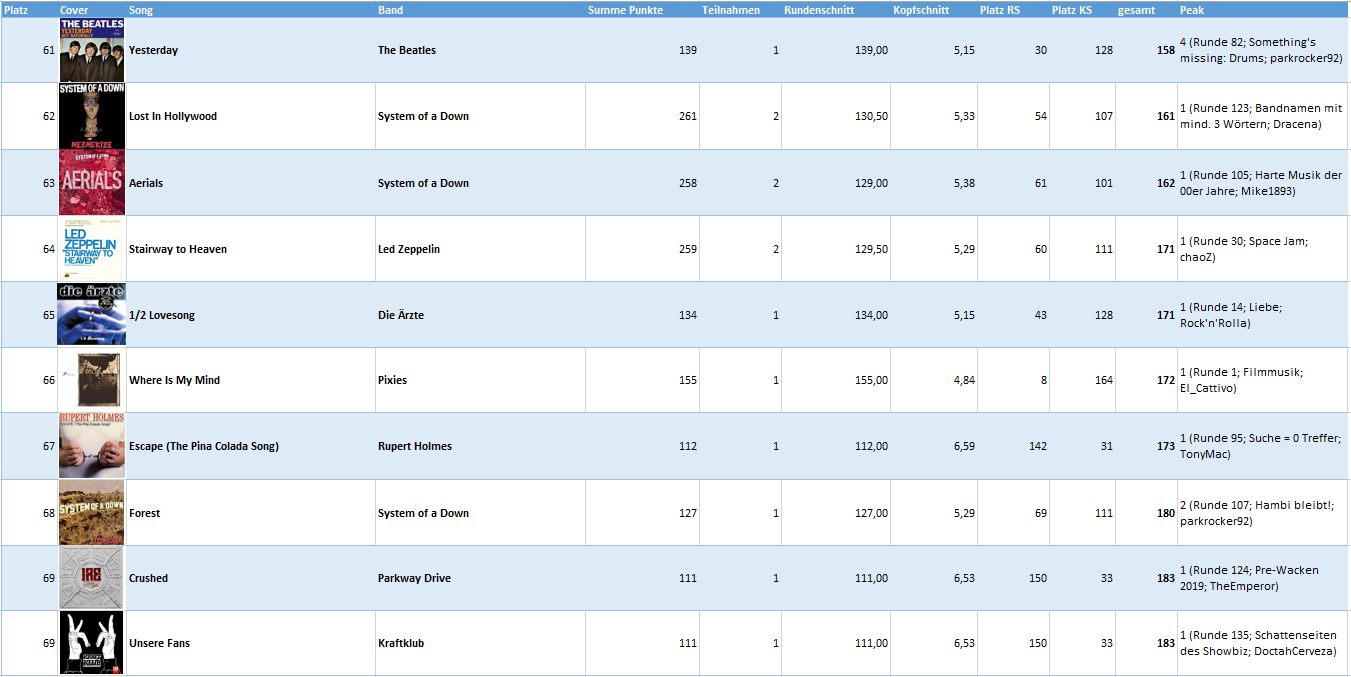Select the Rupert Holmes cover thumbnail
Viewport: 1351px width, 677px height.
click(92, 446)
